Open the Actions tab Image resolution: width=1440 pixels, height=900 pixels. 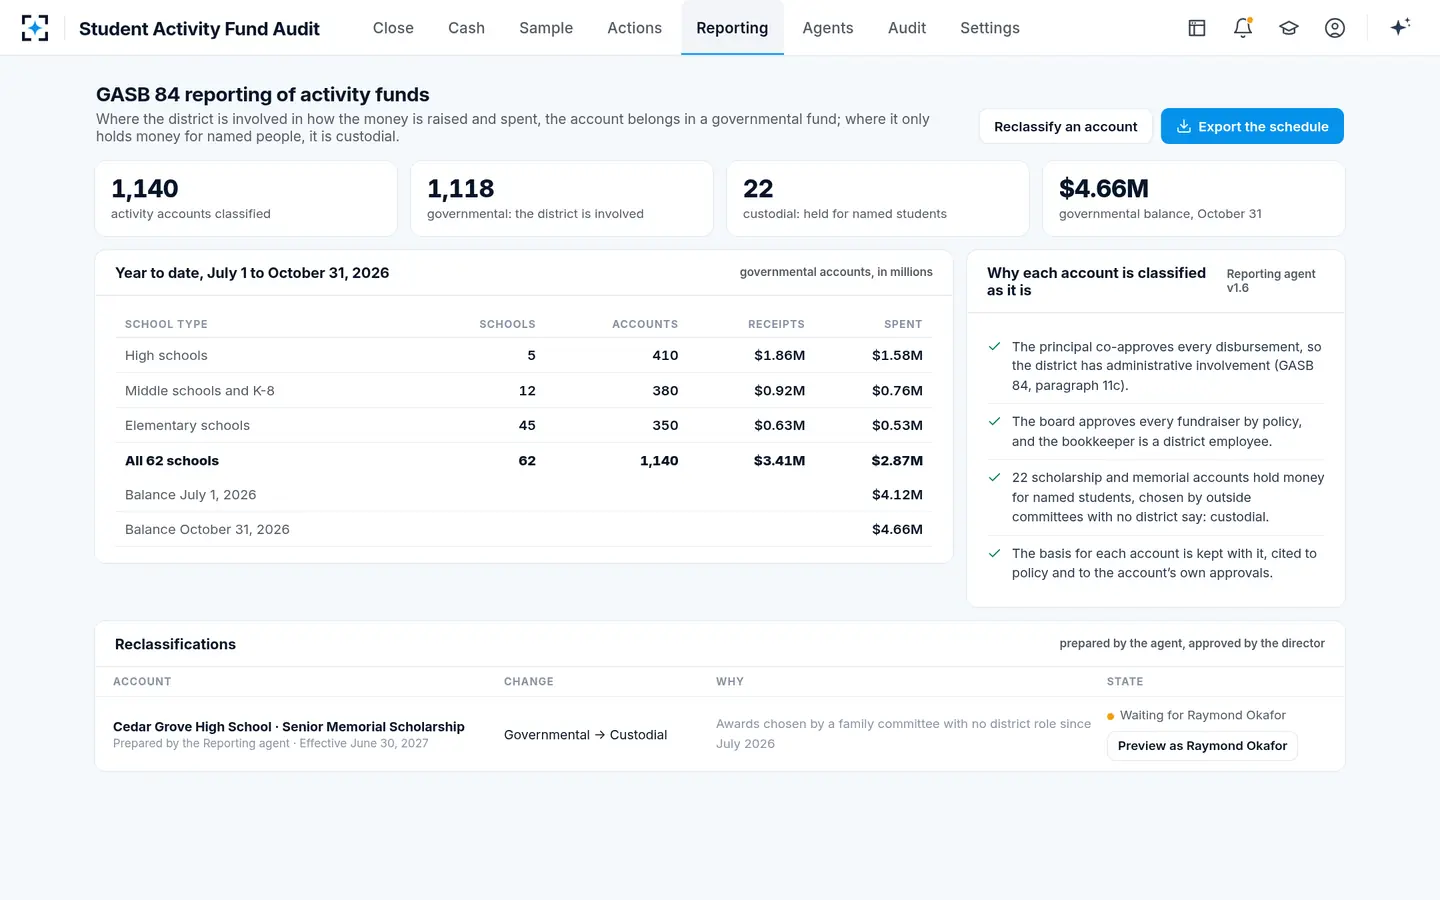pyautogui.click(x=635, y=28)
